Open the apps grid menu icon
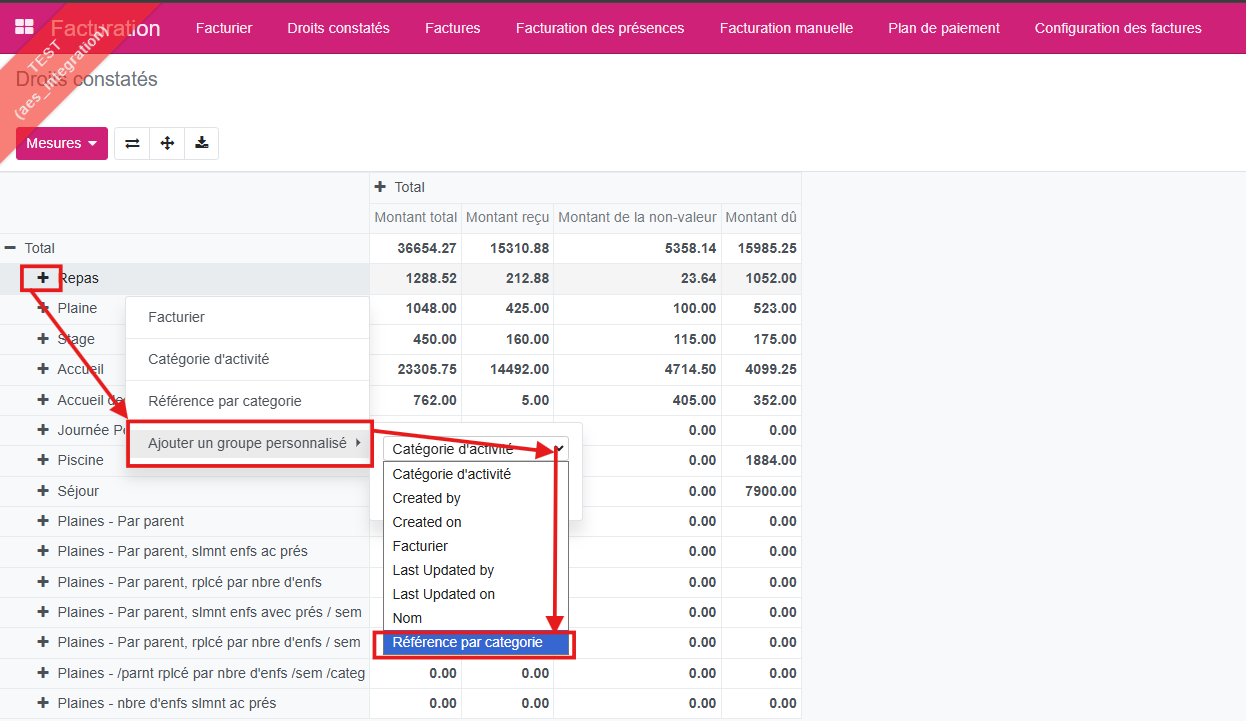Image resolution: width=1246 pixels, height=721 pixels. pos(24,28)
